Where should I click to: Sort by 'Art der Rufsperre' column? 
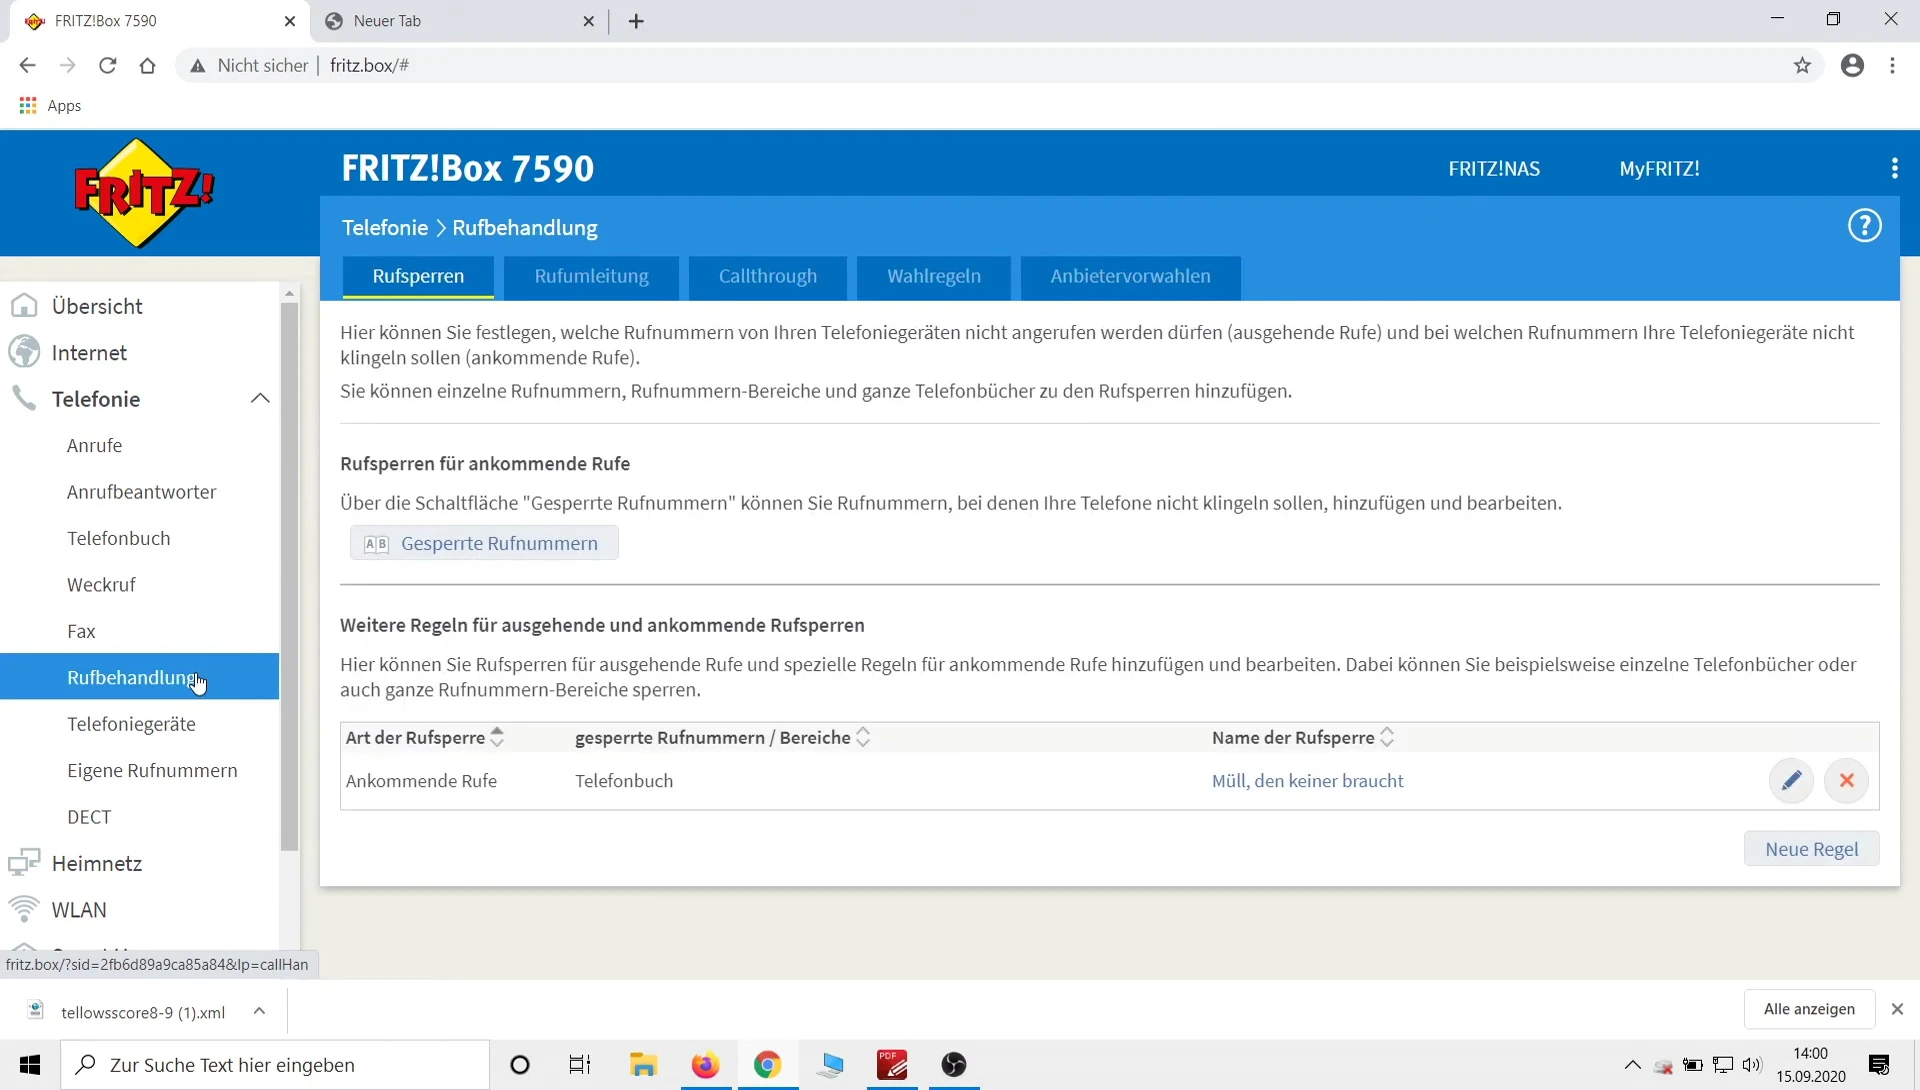497,738
